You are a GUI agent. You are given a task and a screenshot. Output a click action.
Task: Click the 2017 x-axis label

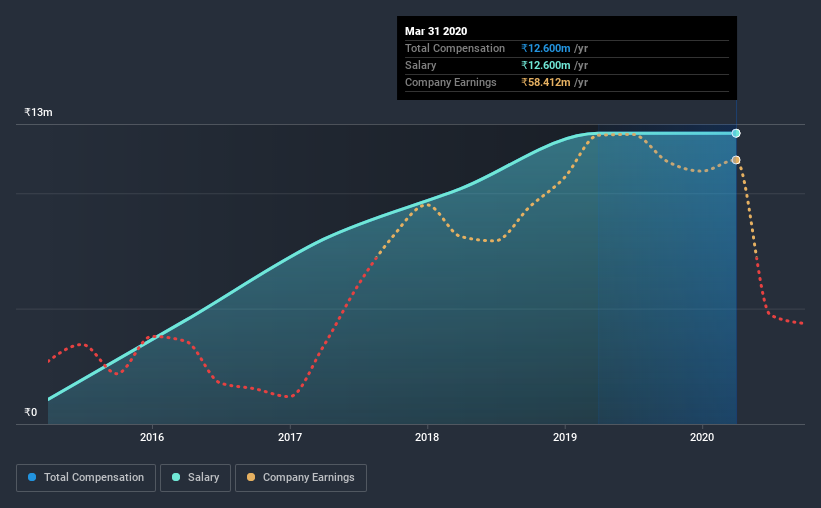tap(290, 437)
